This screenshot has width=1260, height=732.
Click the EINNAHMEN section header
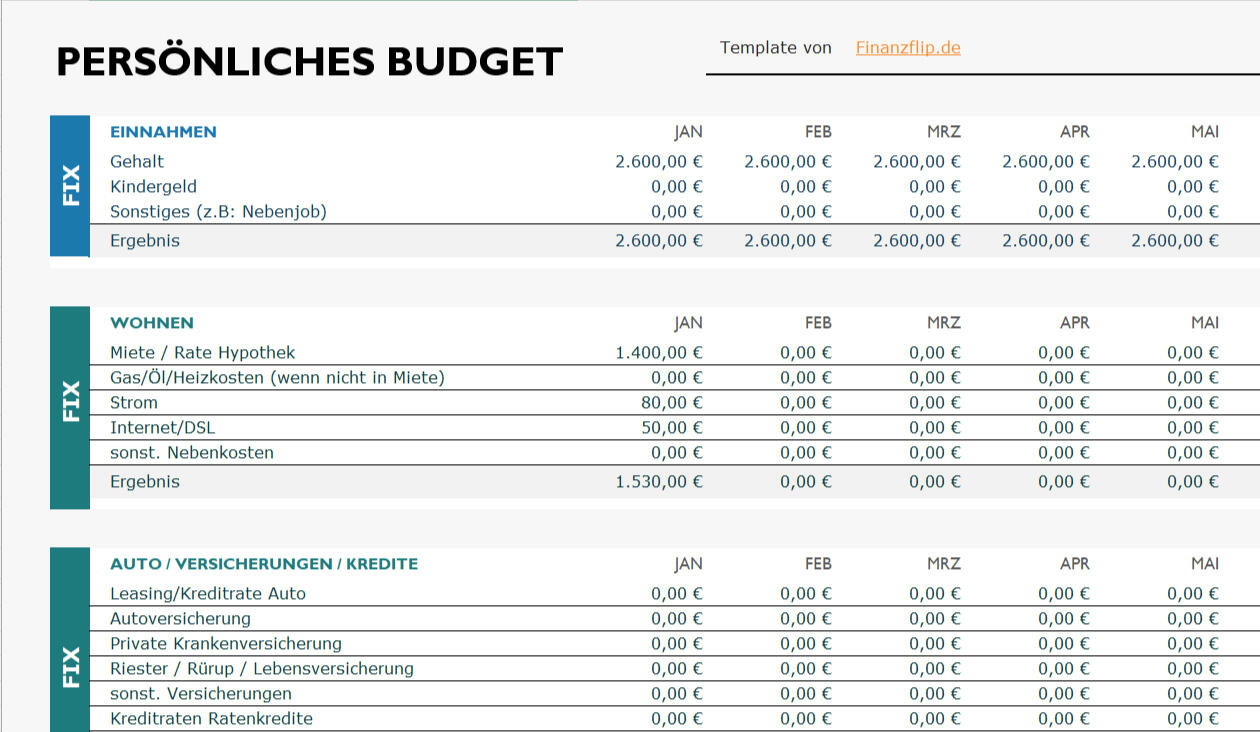(x=163, y=132)
